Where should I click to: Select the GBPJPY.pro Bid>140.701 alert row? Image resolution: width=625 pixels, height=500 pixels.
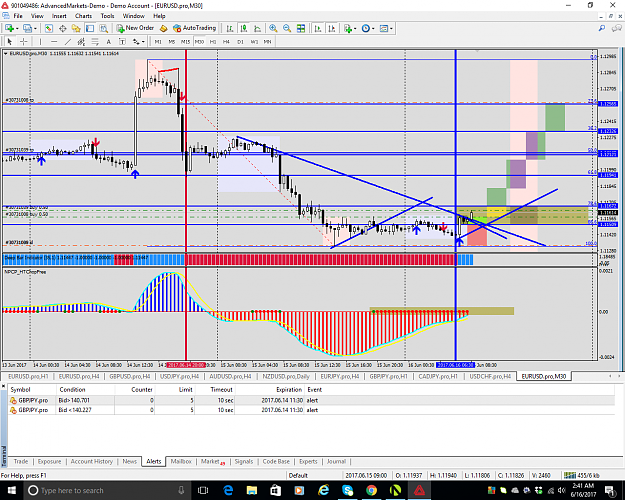311,400
